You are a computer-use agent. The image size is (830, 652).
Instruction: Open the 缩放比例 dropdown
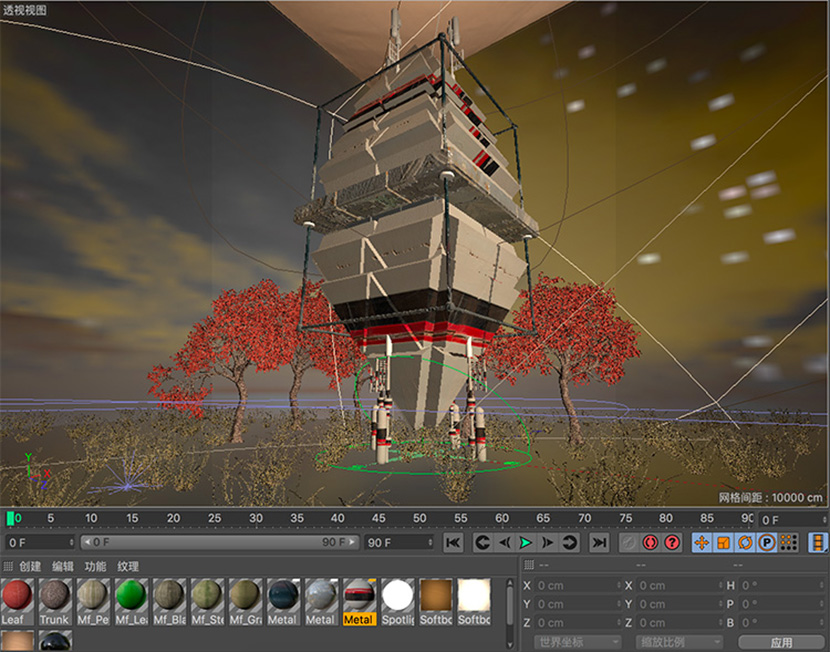681,642
